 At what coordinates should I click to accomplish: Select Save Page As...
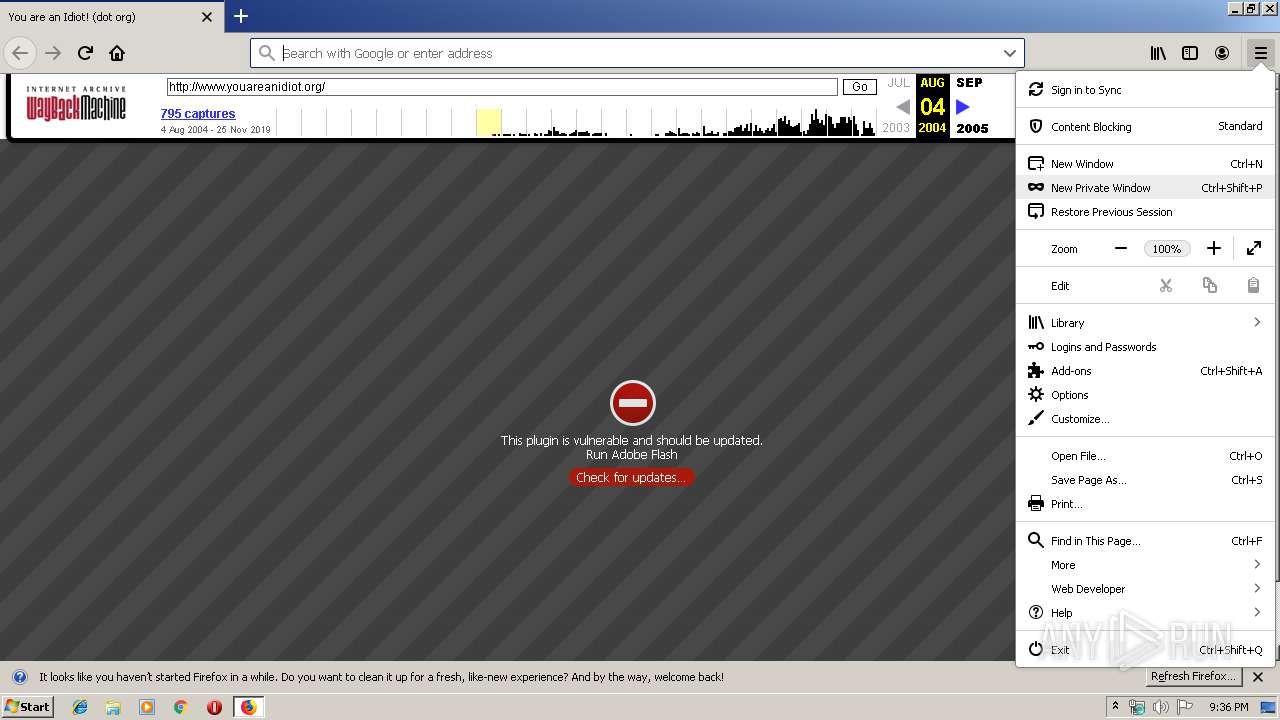1145,480
